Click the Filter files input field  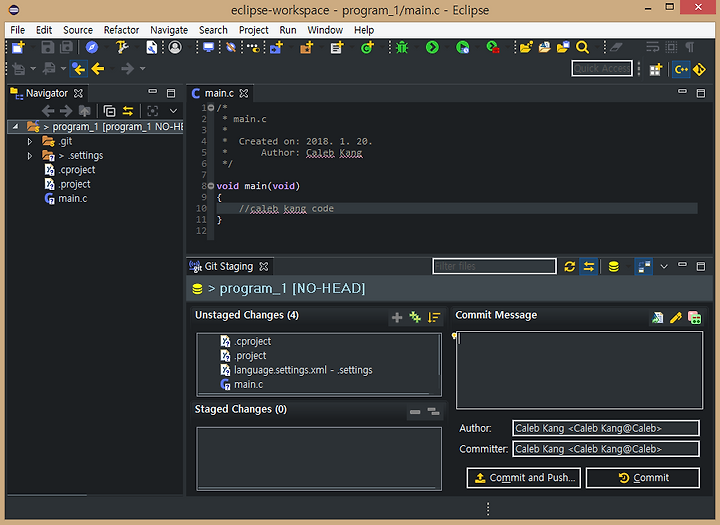click(494, 266)
